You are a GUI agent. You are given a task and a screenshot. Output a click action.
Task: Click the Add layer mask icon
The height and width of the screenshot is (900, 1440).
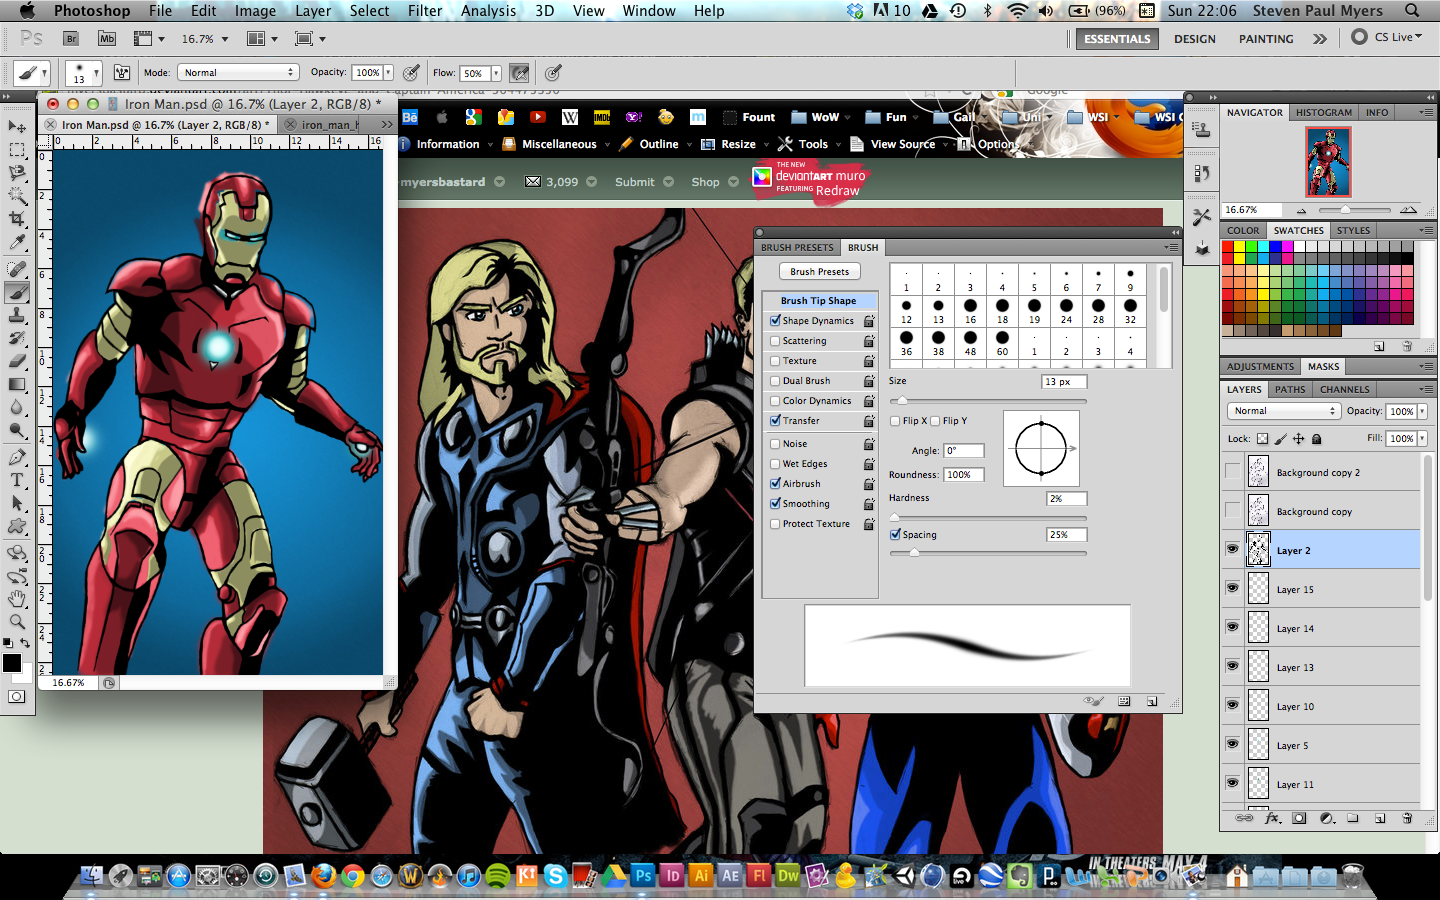(1299, 818)
